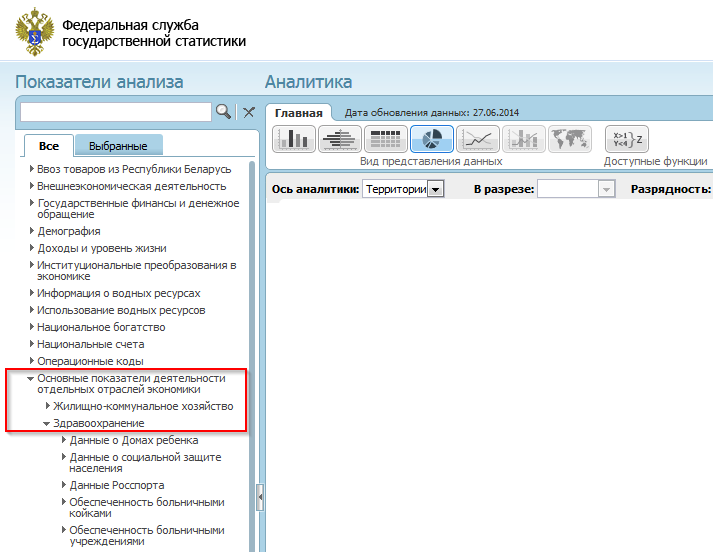Viewport: 713px width, 552px height.
Task: Collapse the Здравоохранение node
Action: (x=46, y=423)
